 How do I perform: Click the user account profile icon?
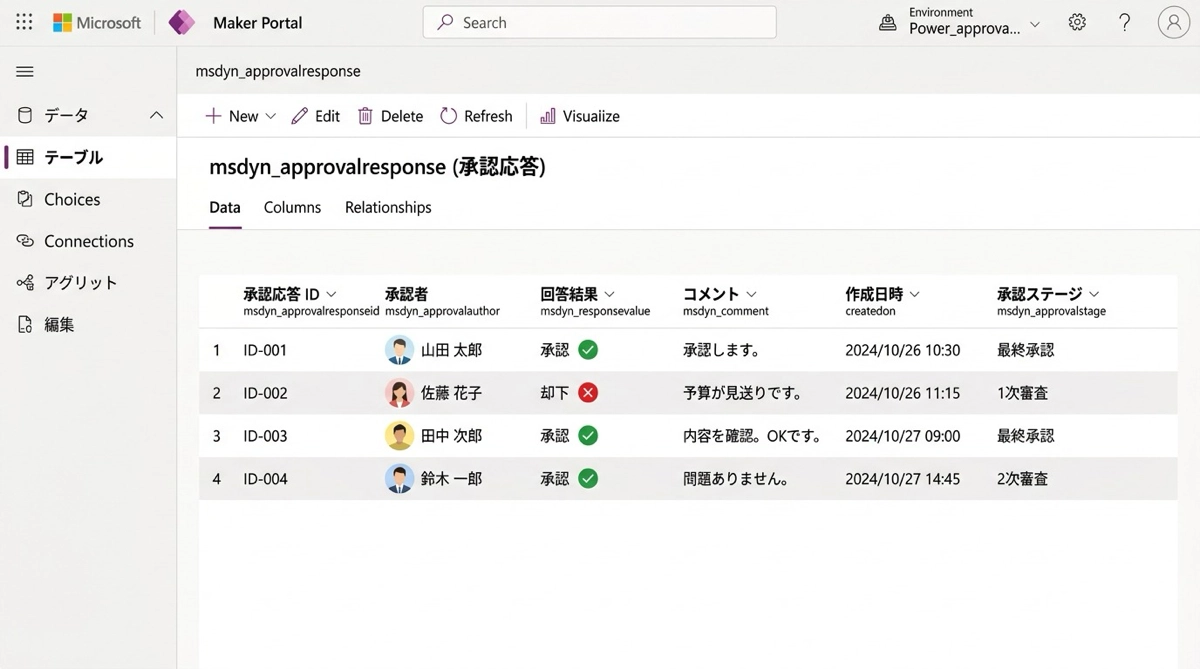coord(1173,22)
